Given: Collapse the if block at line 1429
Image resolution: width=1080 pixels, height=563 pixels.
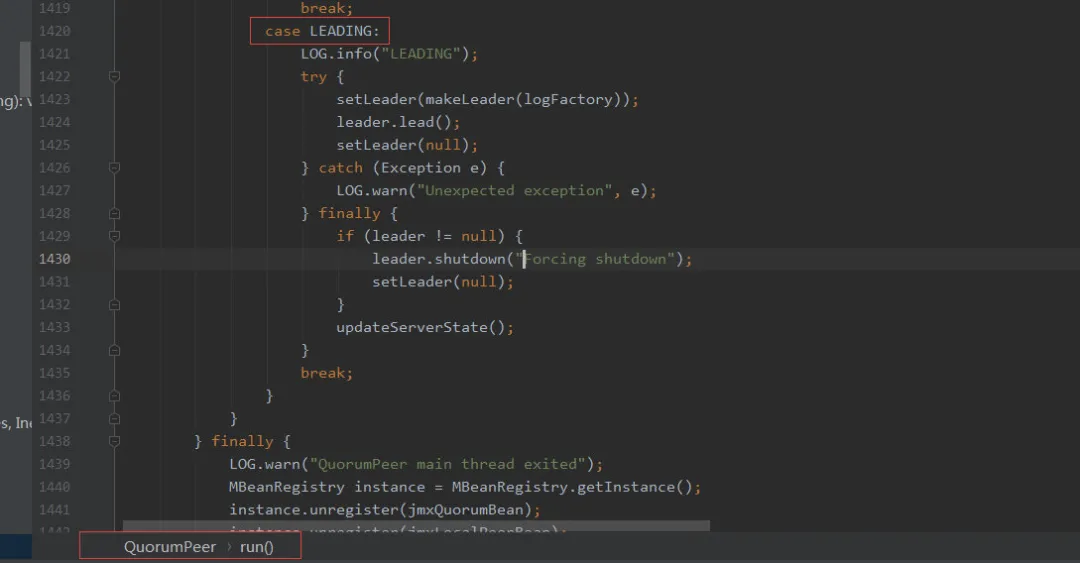Looking at the screenshot, I should pyautogui.click(x=115, y=236).
